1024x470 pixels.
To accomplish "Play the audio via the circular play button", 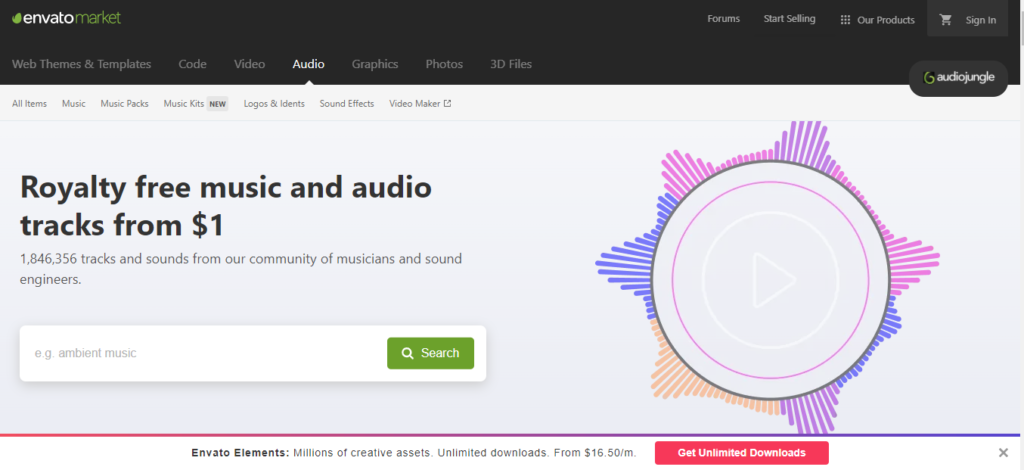I will tap(771, 279).
